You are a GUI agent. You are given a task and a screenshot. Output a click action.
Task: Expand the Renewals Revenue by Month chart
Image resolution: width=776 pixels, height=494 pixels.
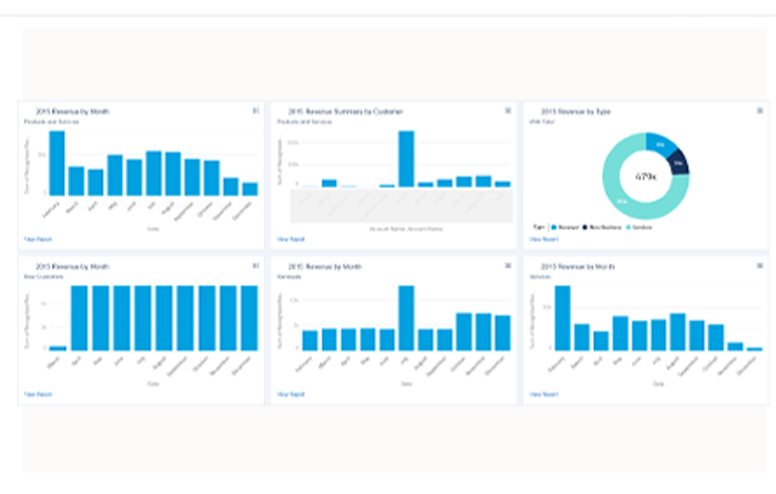[508, 266]
